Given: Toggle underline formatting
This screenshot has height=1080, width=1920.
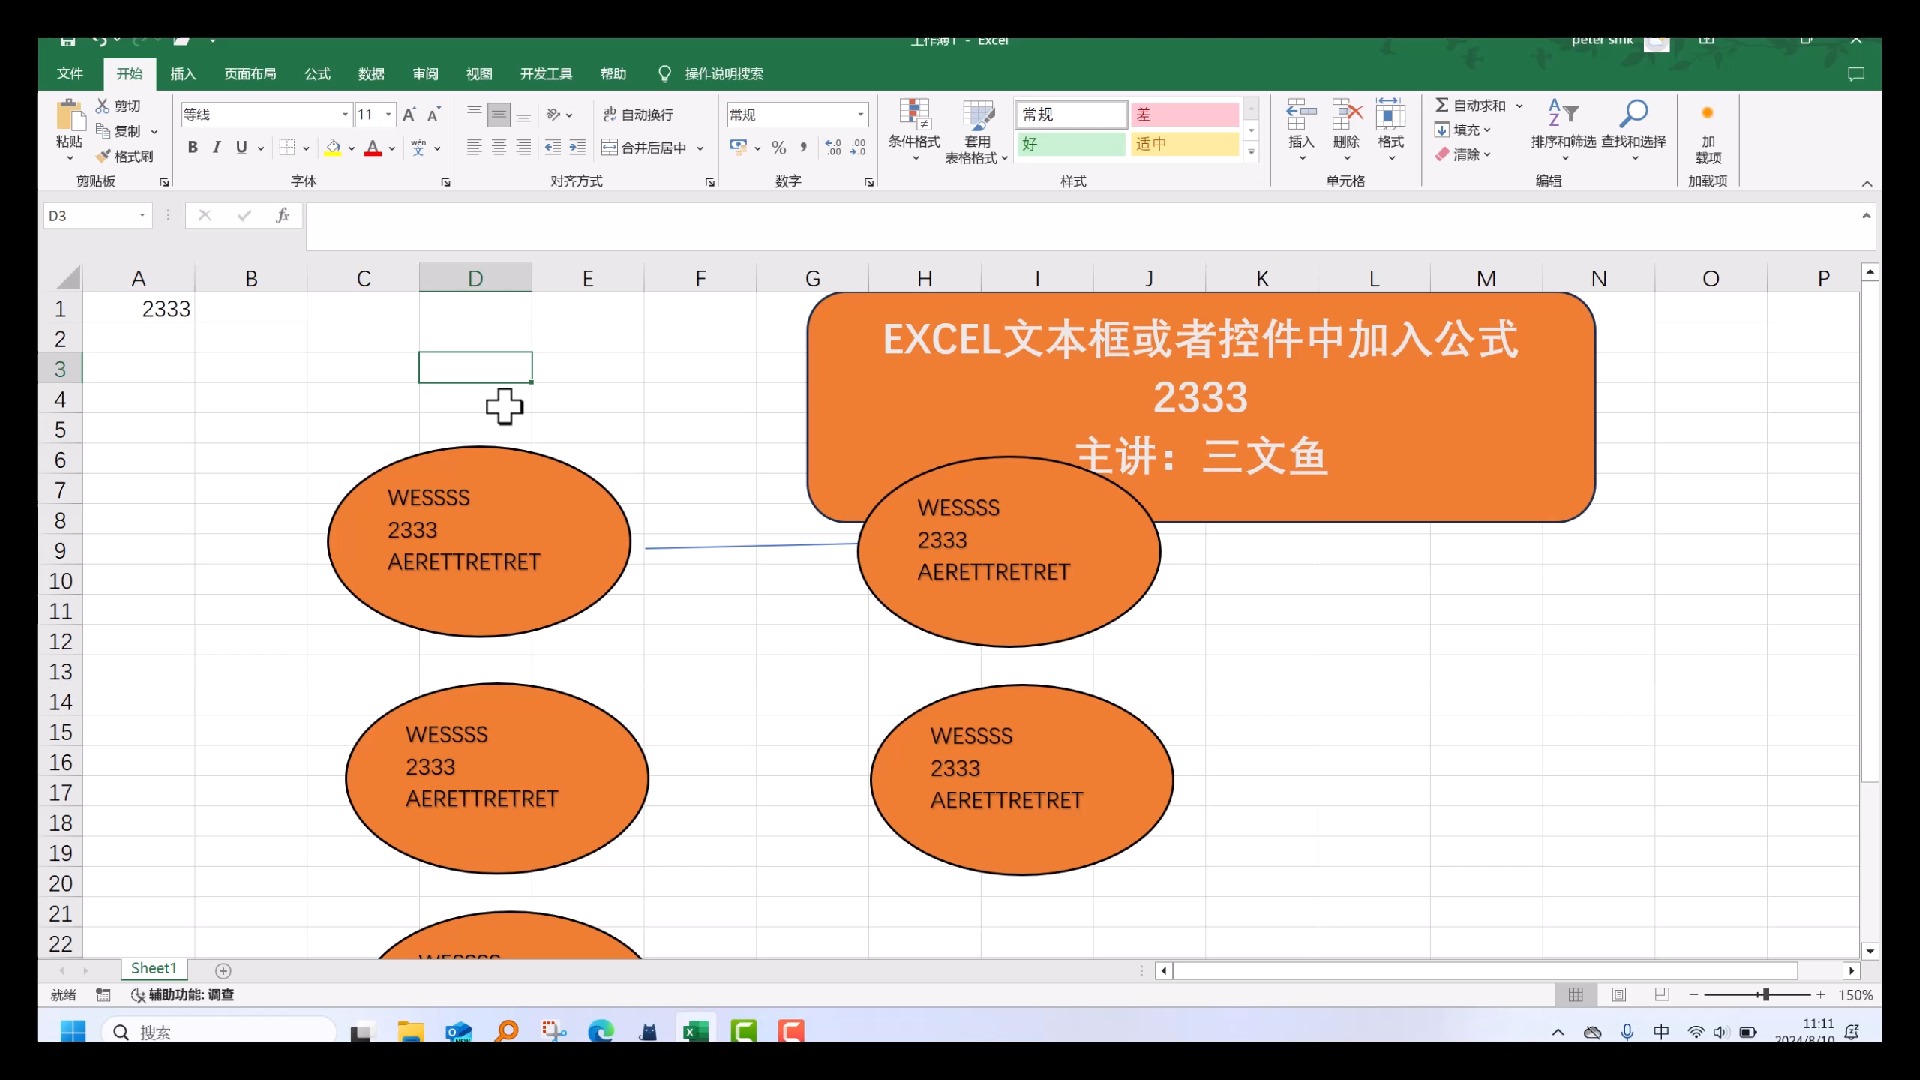Looking at the screenshot, I should (240, 147).
